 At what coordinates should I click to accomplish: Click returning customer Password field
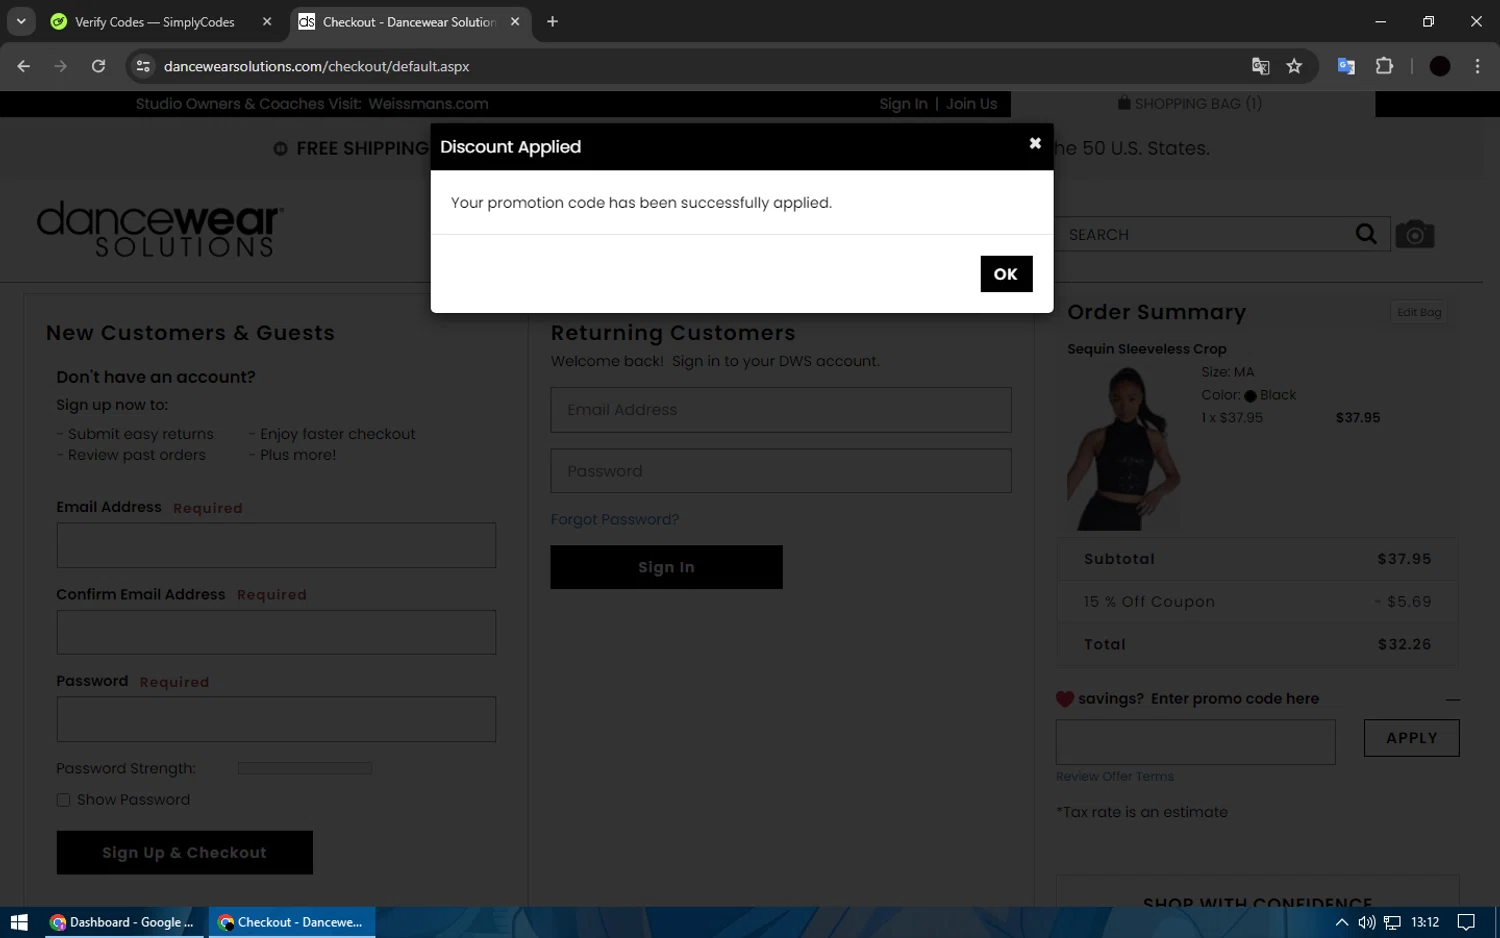pos(781,471)
